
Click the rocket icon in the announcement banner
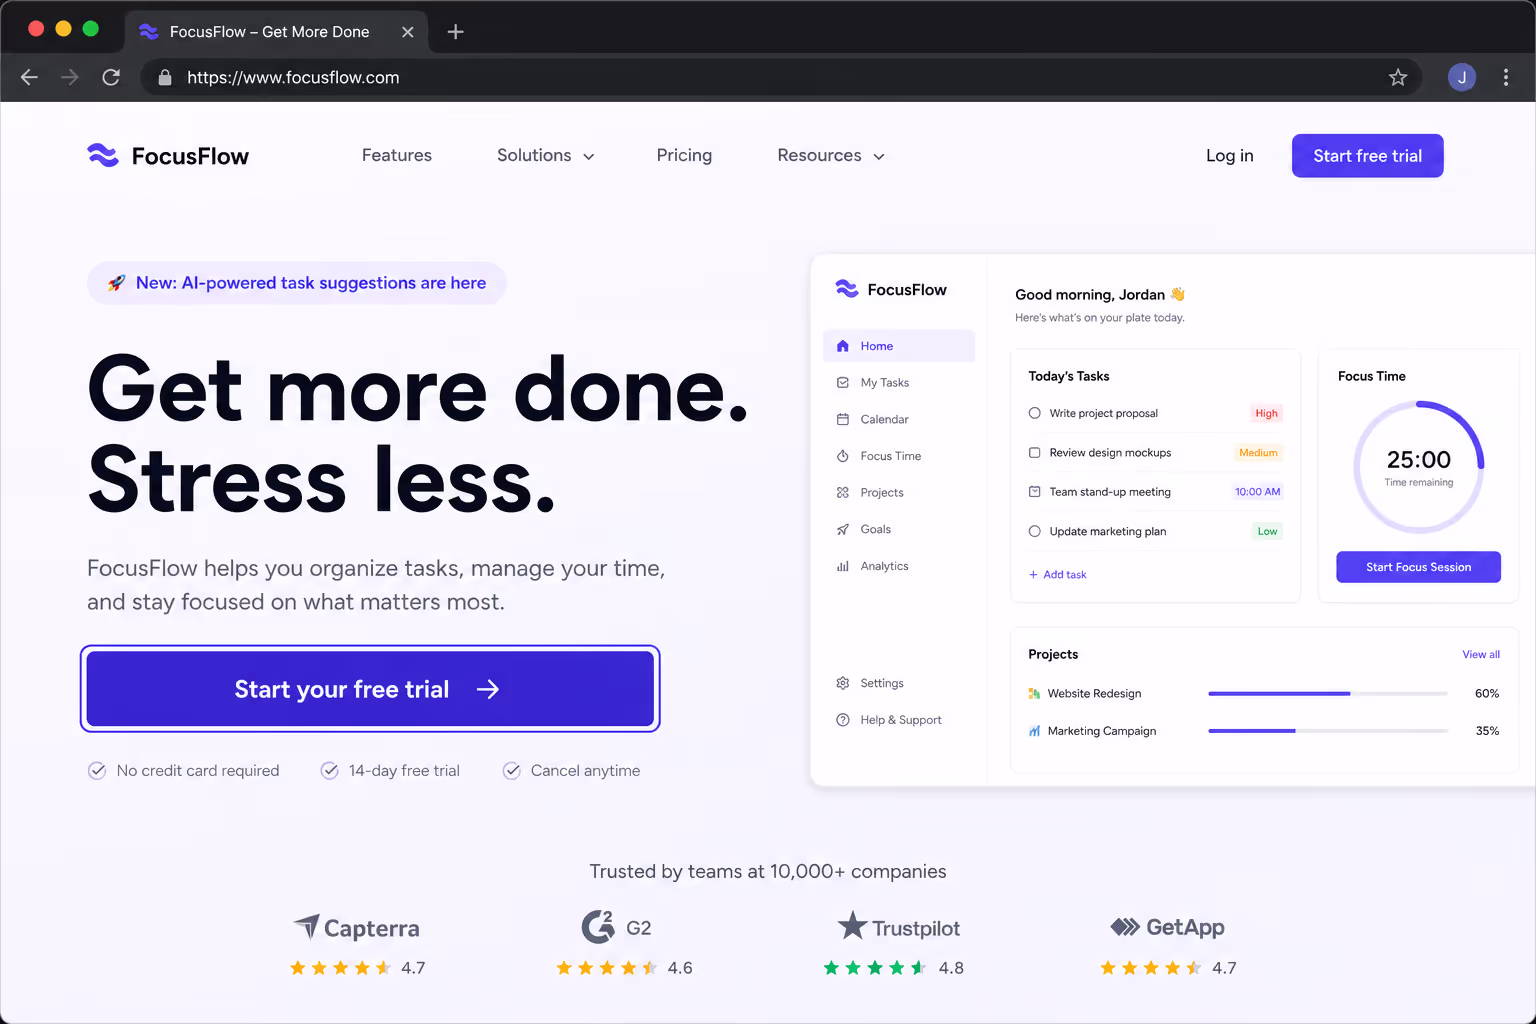coord(117,283)
